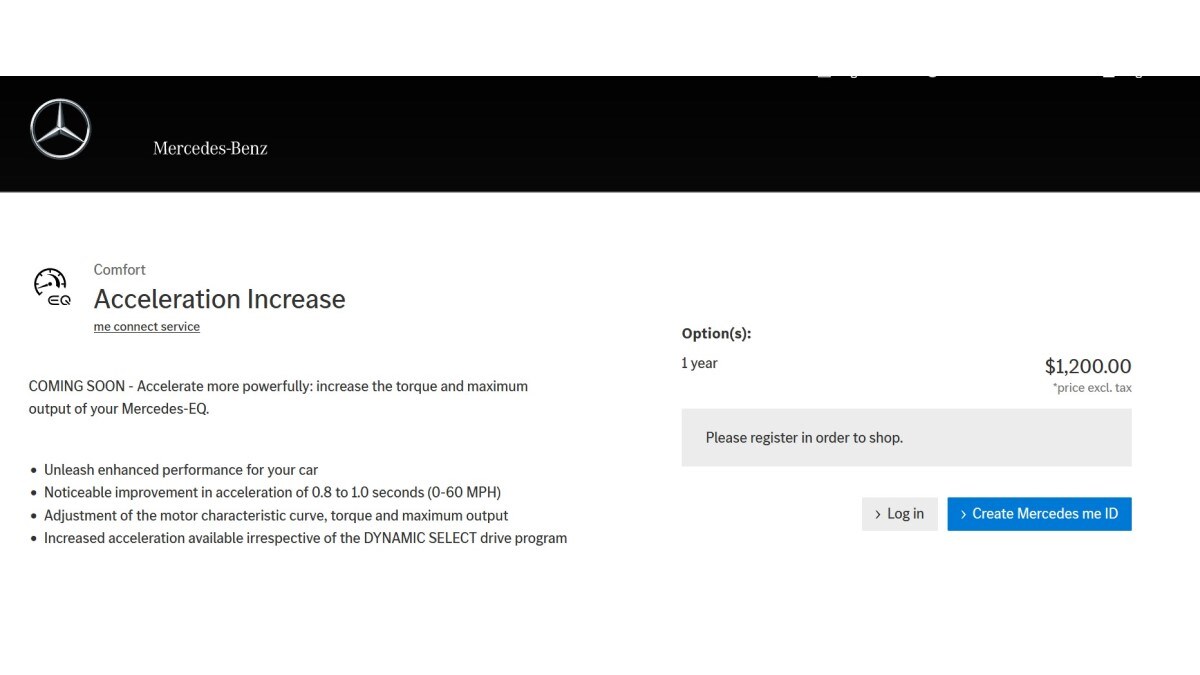Click the chevron icon inside the Log in button
The image size is (1200, 675).
(878, 513)
